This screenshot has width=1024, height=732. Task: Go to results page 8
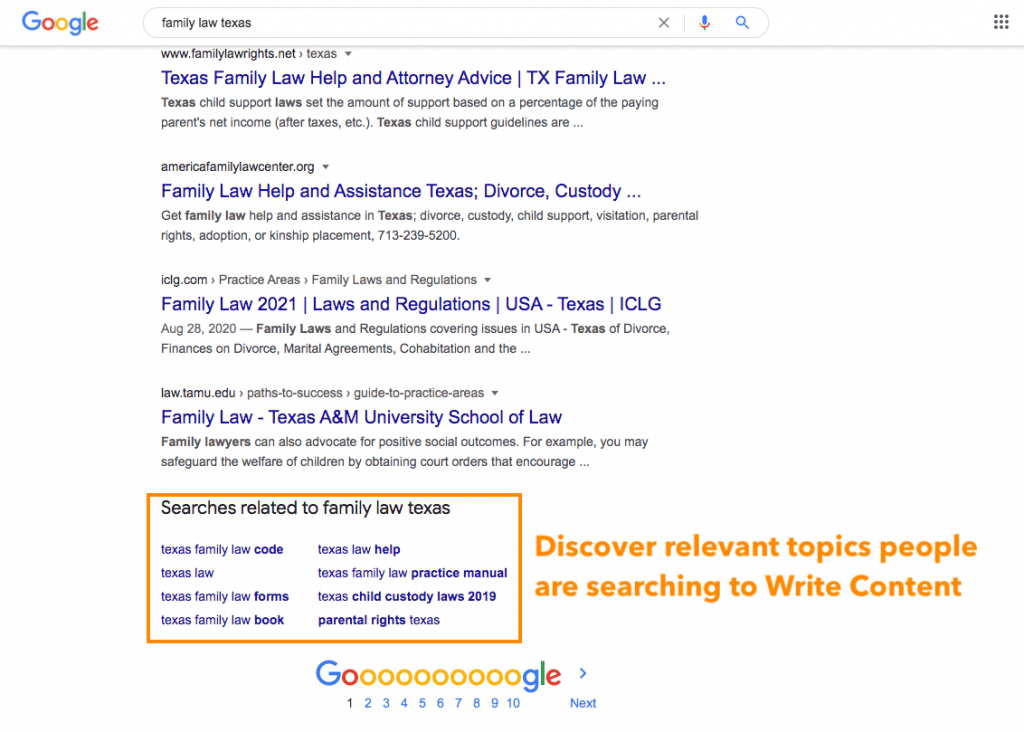(x=477, y=703)
